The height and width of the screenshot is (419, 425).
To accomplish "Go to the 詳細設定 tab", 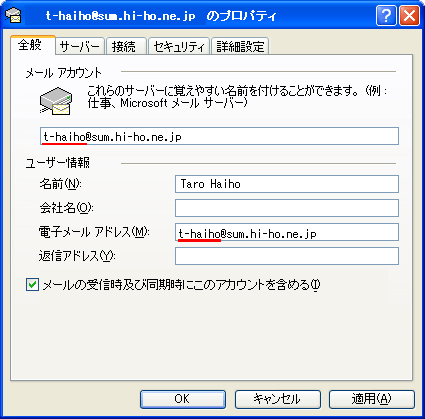I will [240, 46].
